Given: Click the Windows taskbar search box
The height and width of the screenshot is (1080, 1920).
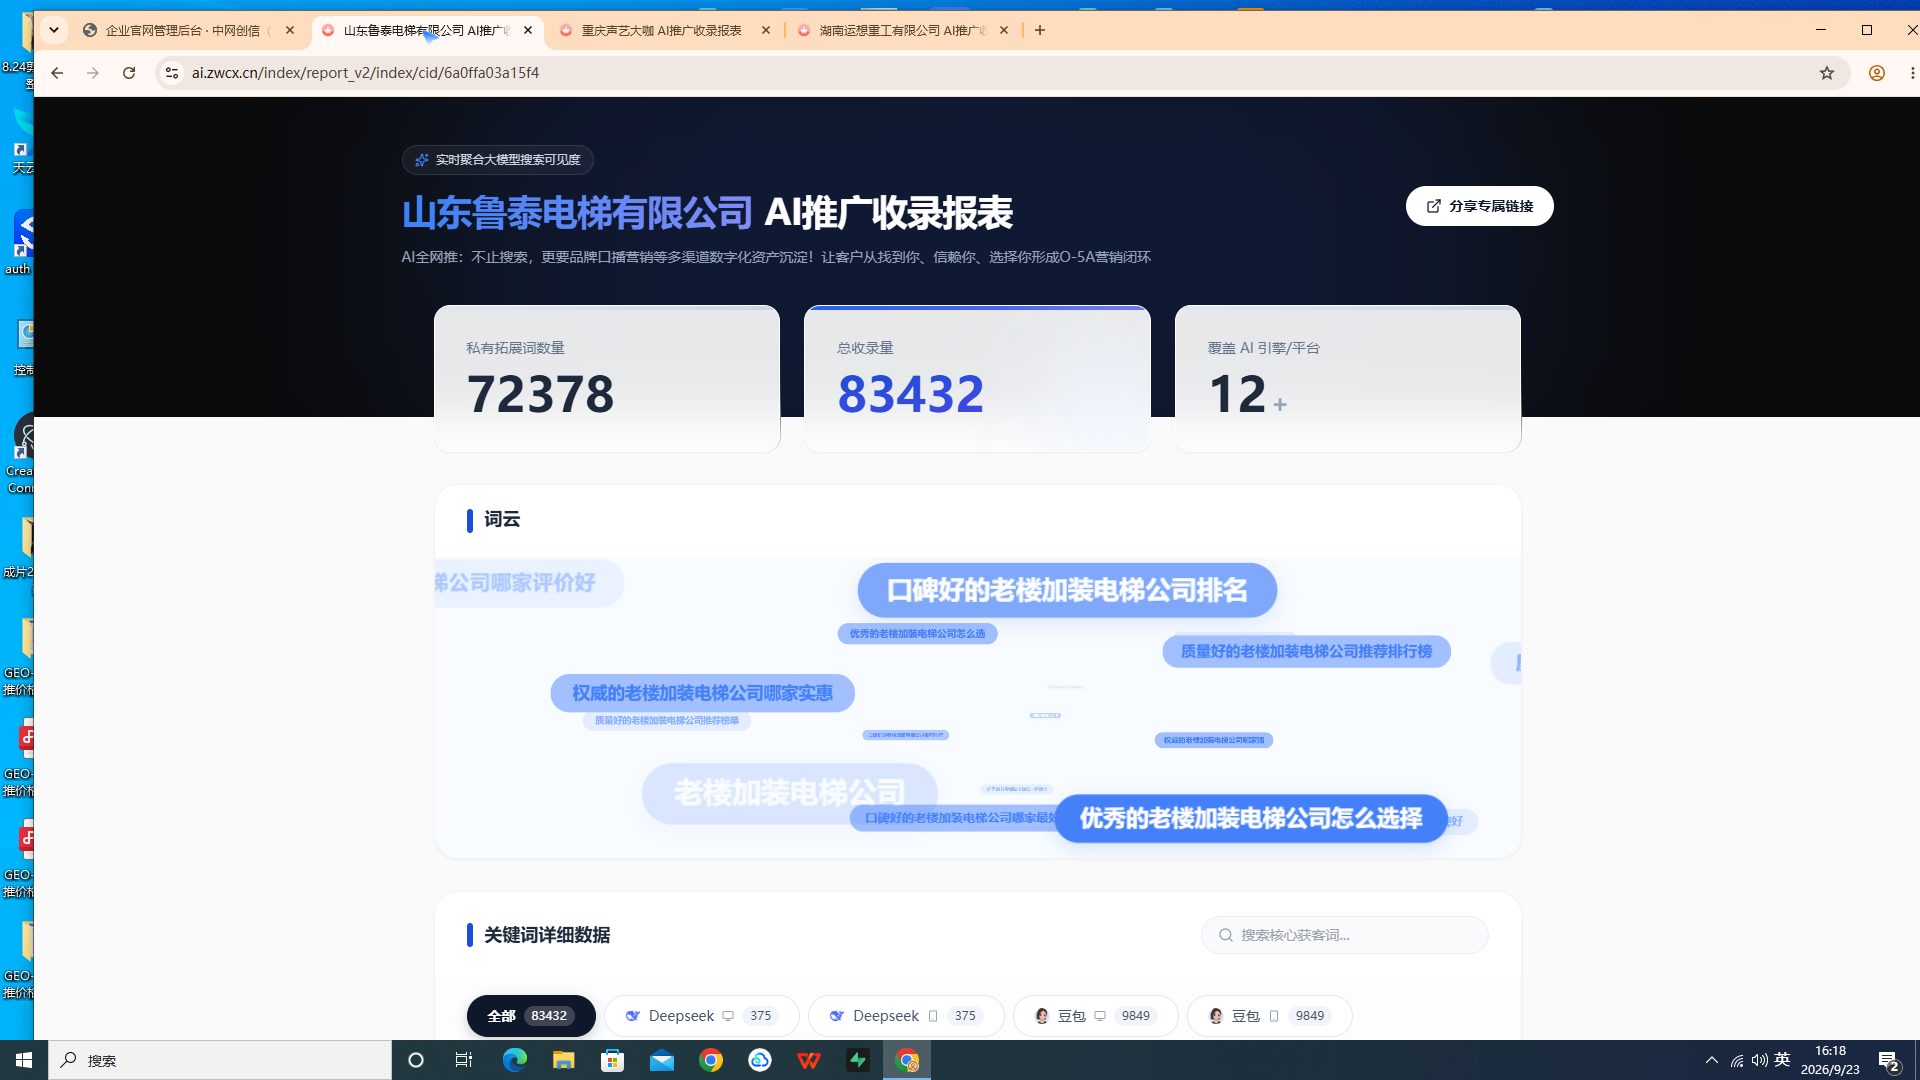Looking at the screenshot, I should (x=220, y=1060).
